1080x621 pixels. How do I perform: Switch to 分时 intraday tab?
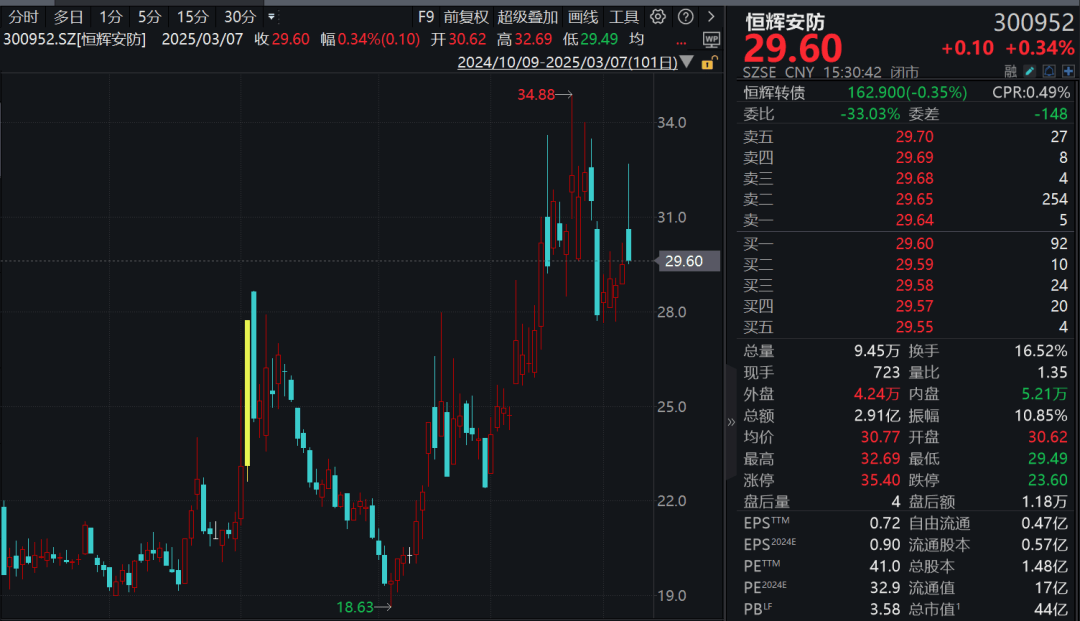click(x=23, y=17)
